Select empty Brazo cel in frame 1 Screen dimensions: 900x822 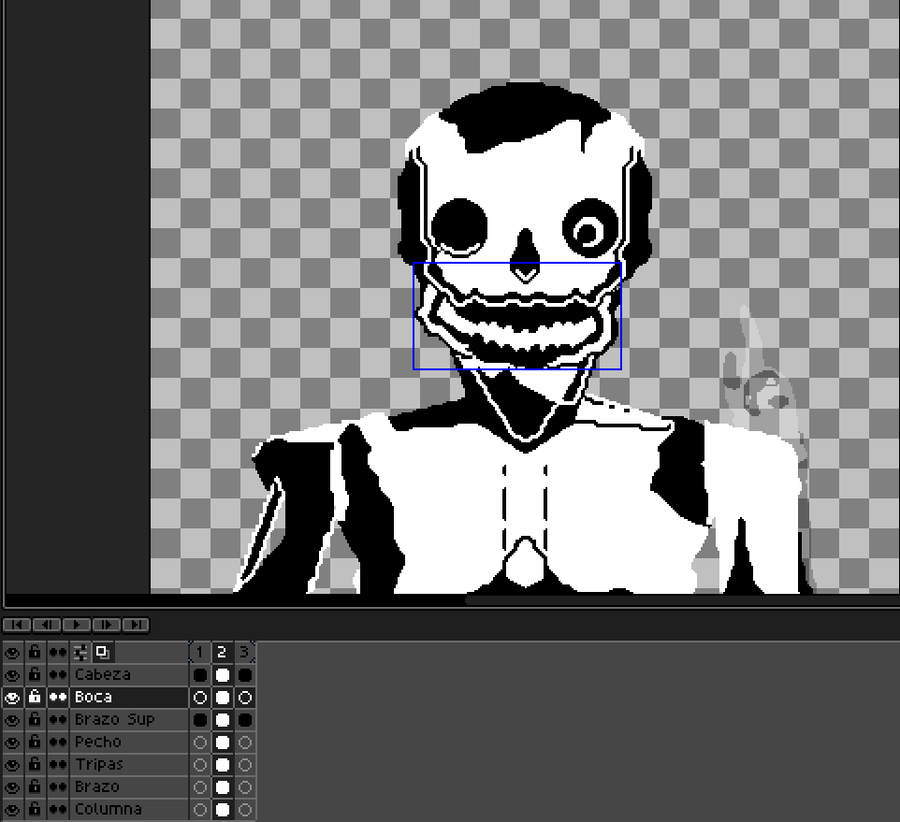point(200,786)
